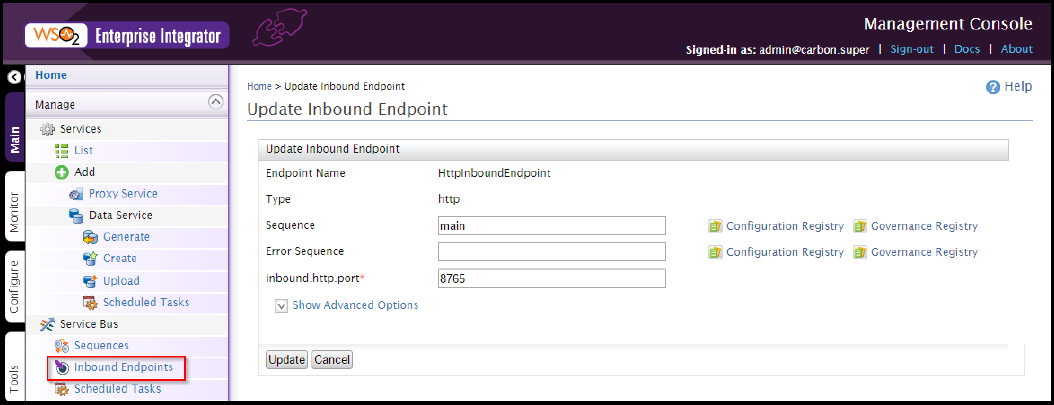Click the green Add plus icon
1054x405 pixels.
(x=62, y=172)
